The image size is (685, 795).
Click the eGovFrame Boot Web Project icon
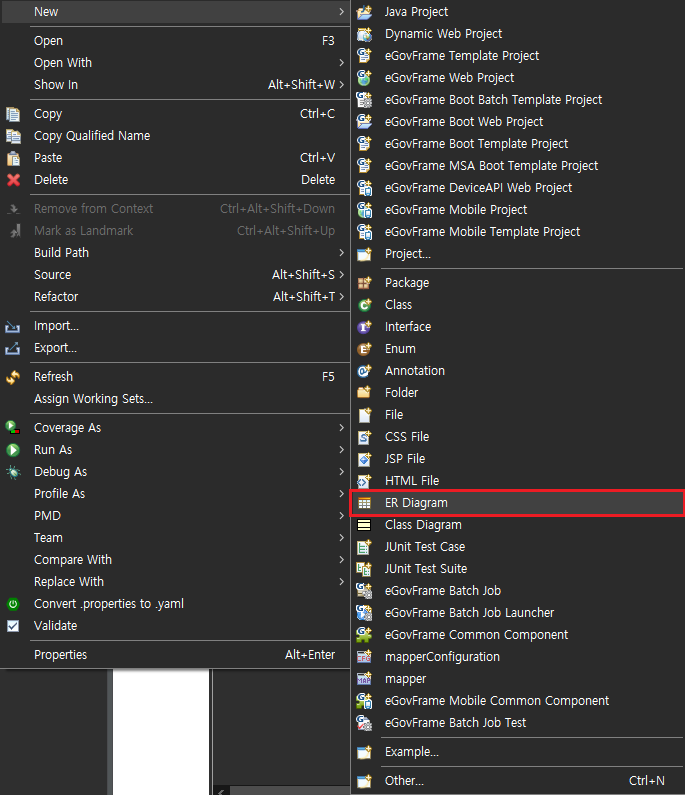point(364,122)
